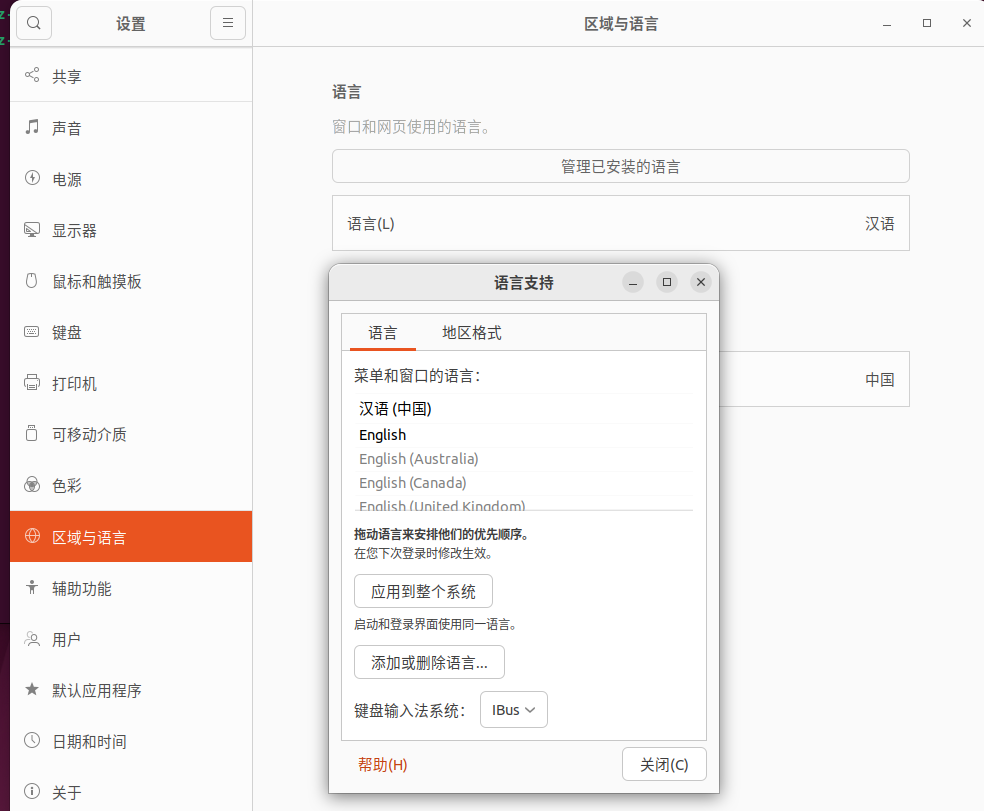
Task: Click the monitor icon beside 显示器
Action: click(x=32, y=229)
